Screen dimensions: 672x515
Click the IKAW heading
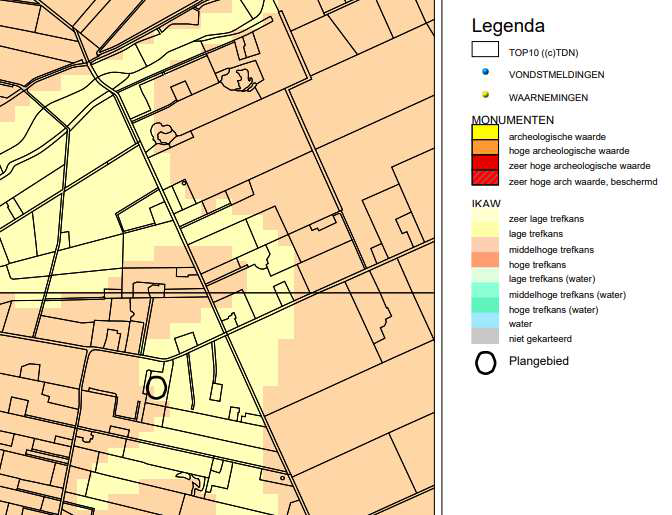pyautogui.click(x=486, y=204)
